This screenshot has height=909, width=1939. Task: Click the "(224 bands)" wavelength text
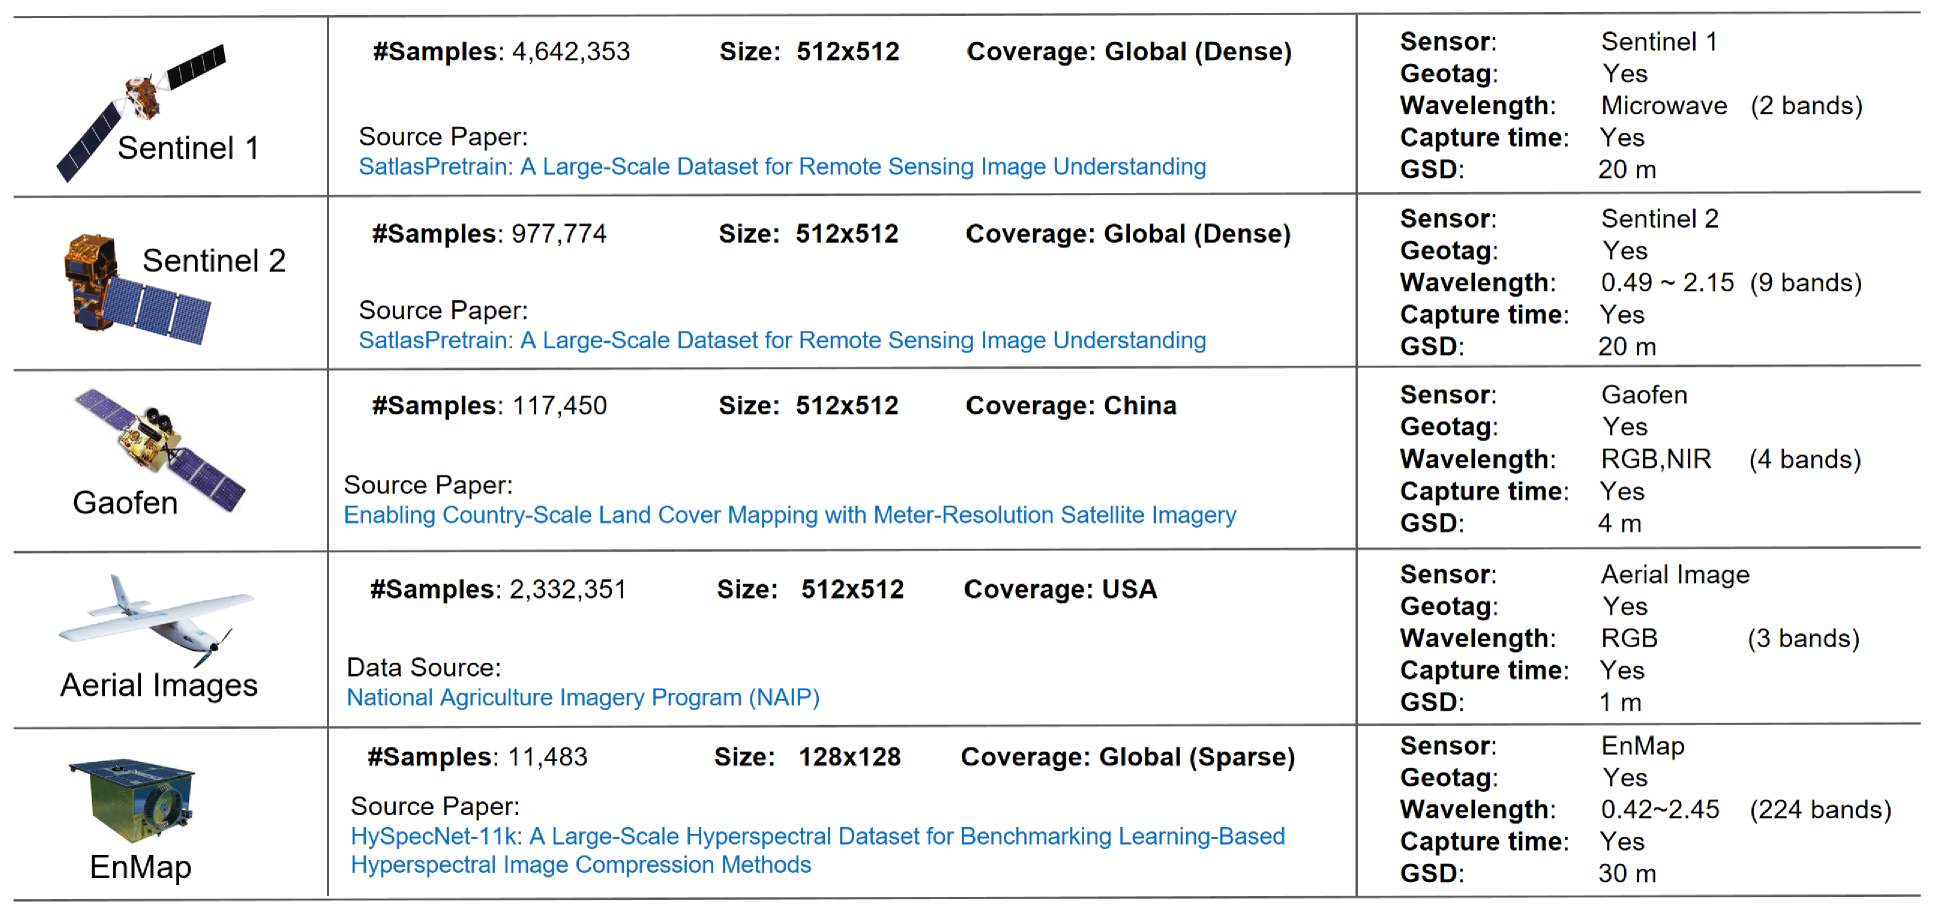1820,810
